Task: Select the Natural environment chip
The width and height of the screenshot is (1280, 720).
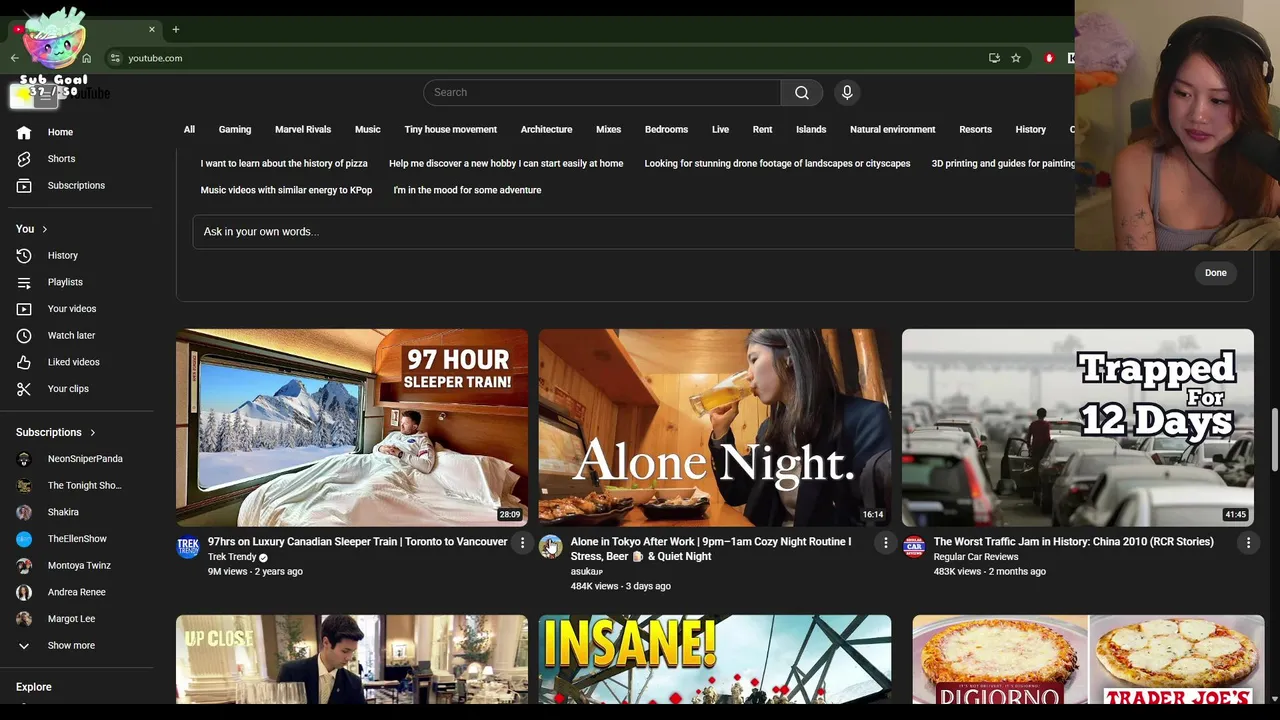Action: click(x=892, y=129)
